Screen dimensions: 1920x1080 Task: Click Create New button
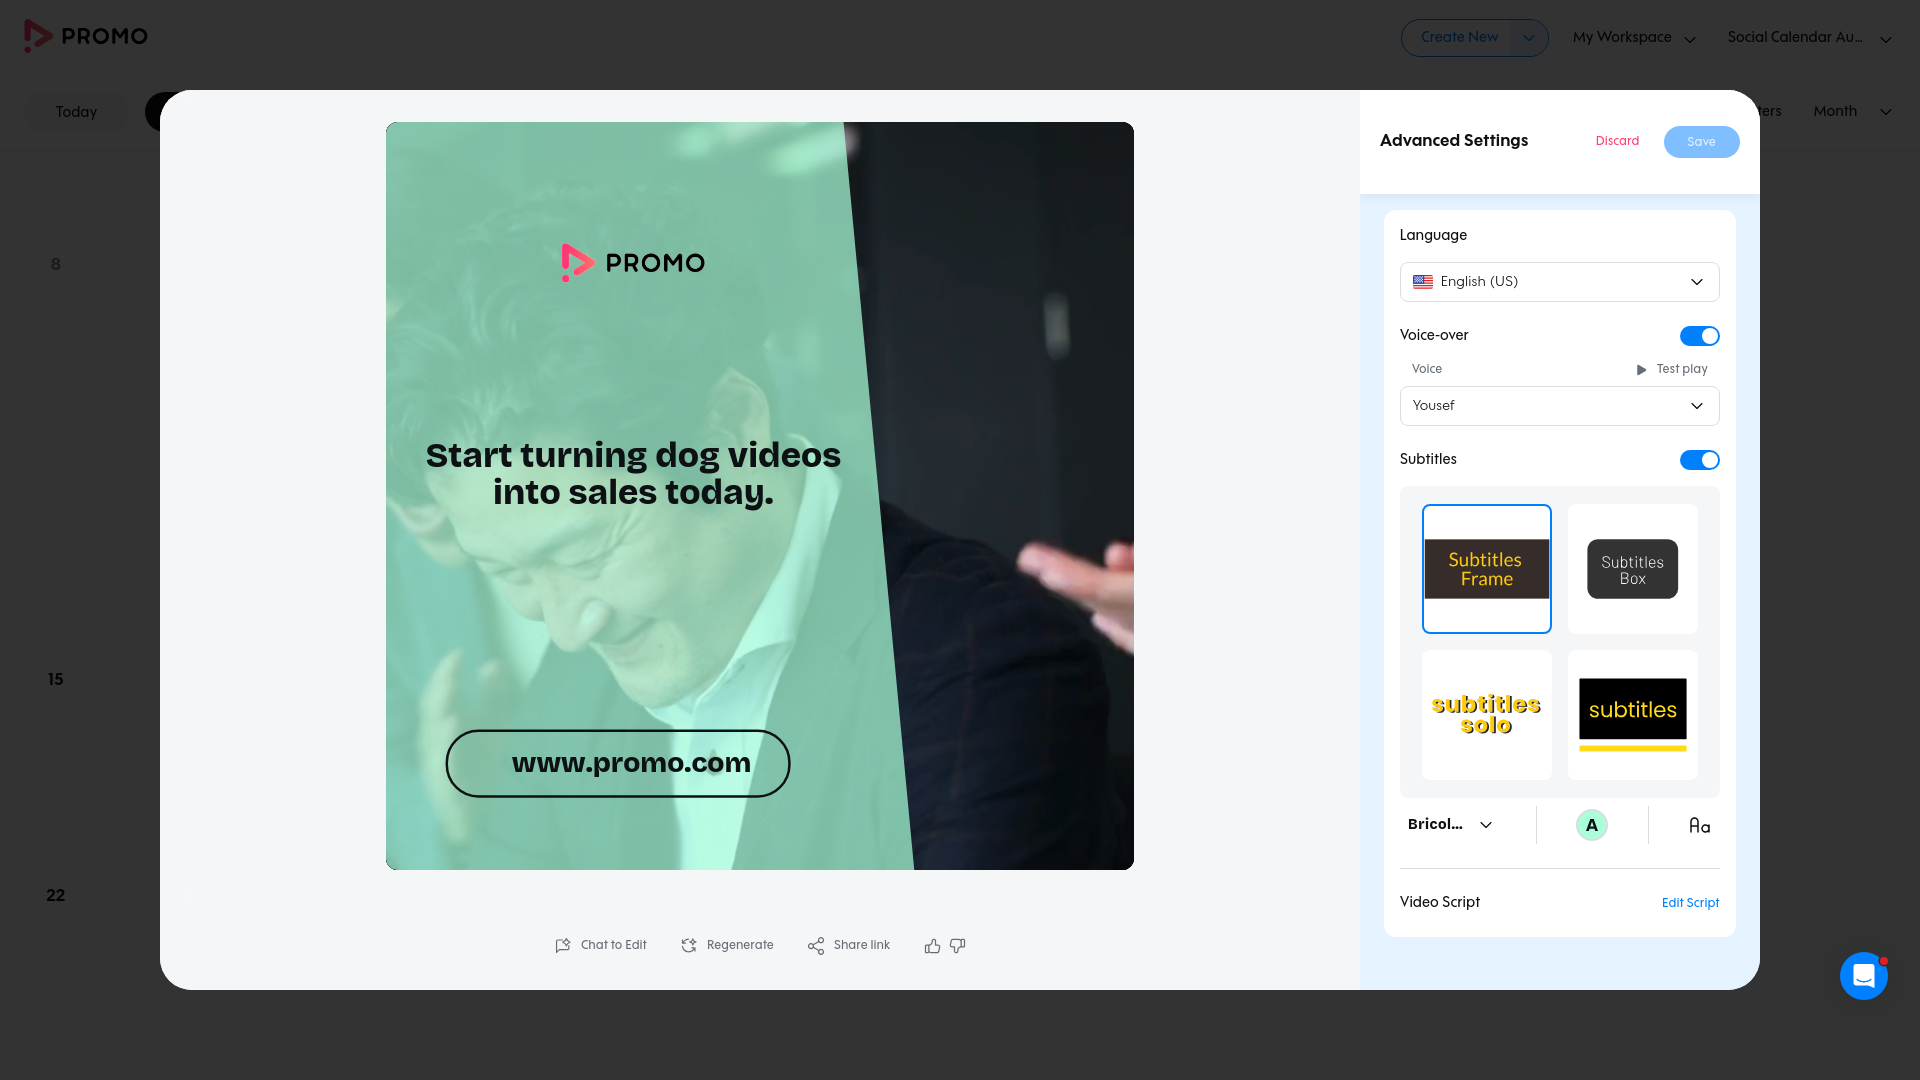click(x=1459, y=38)
